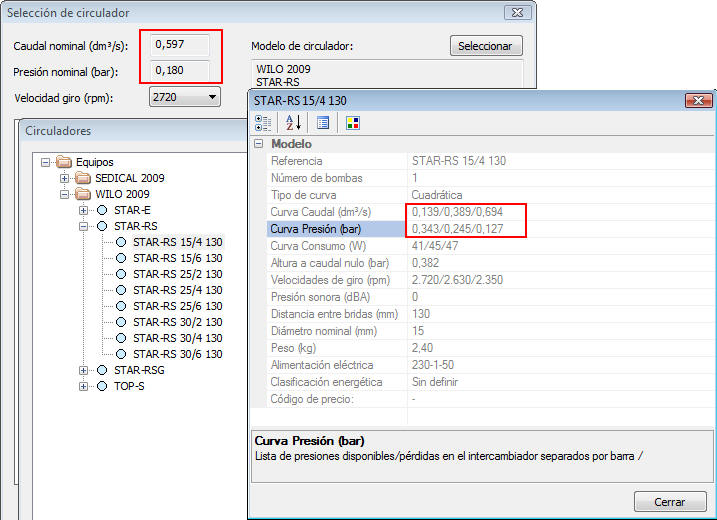Select the Equipos folder icon

click(64, 162)
